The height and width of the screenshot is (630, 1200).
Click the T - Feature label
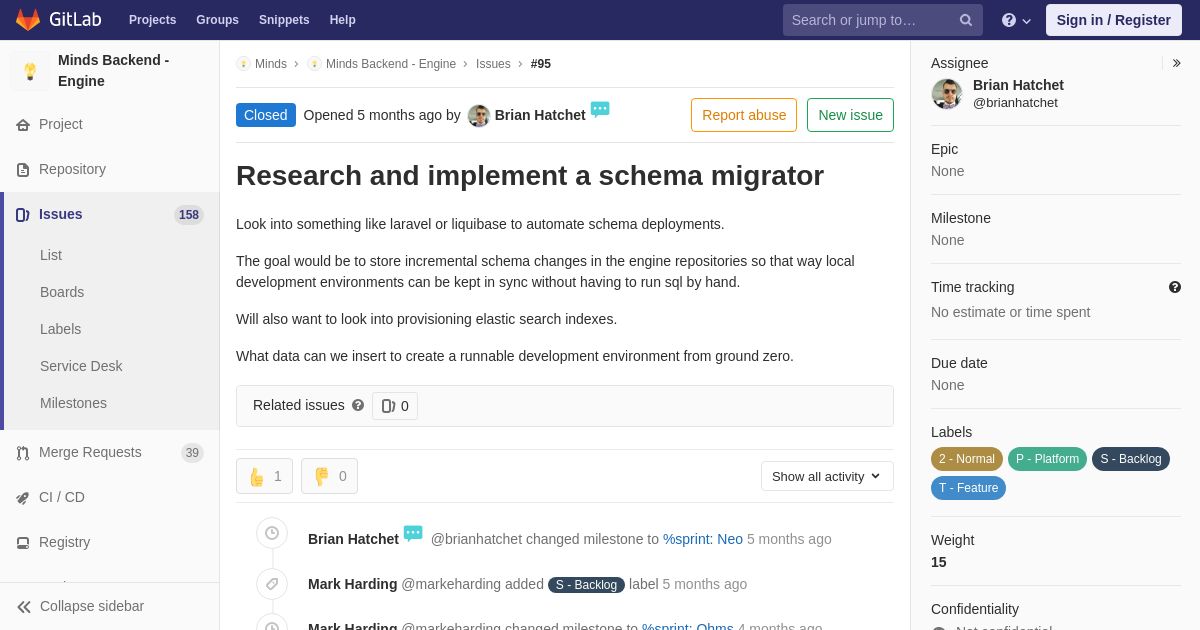click(x=968, y=488)
